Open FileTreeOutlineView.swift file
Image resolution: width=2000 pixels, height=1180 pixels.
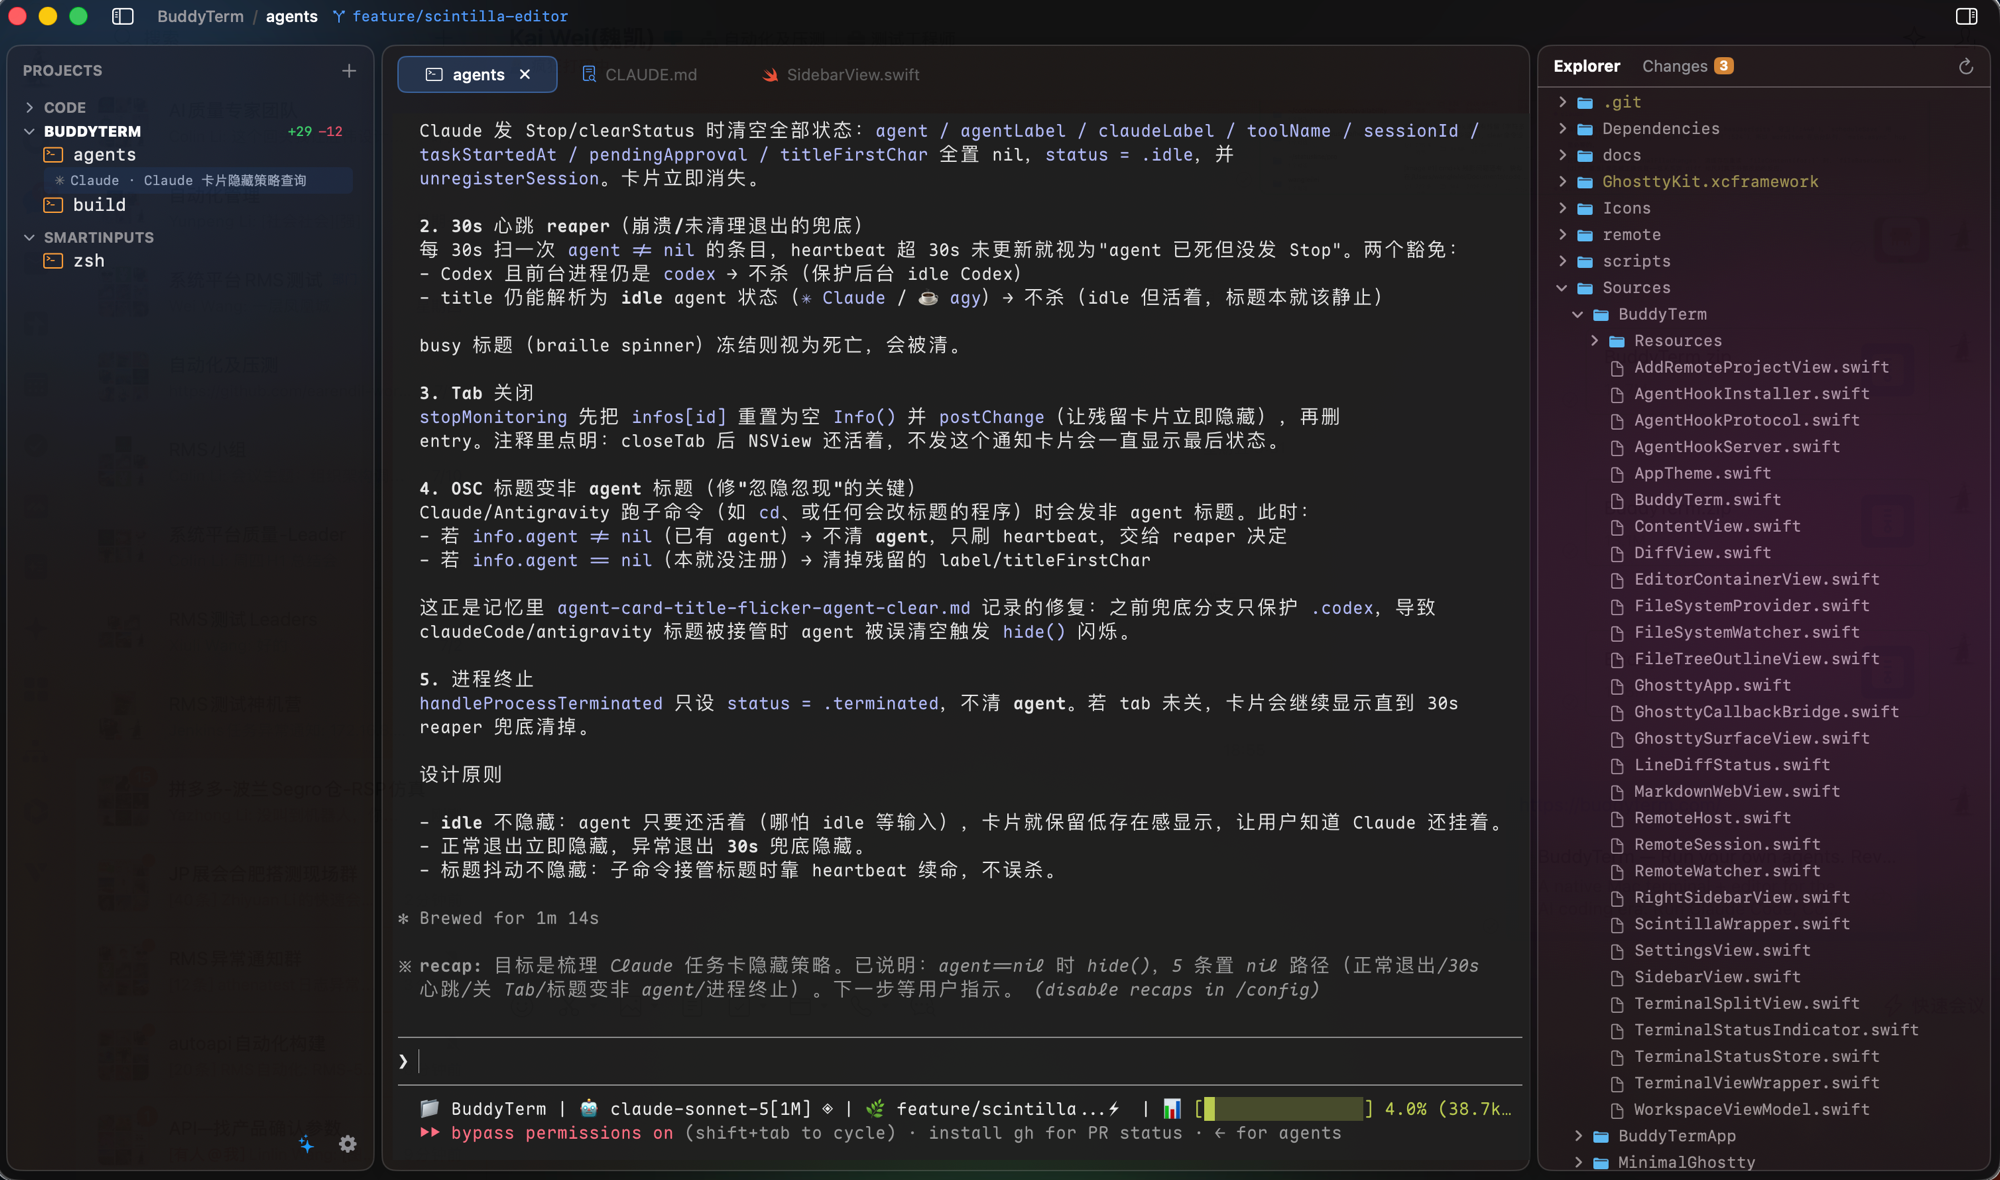click(x=1756, y=659)
